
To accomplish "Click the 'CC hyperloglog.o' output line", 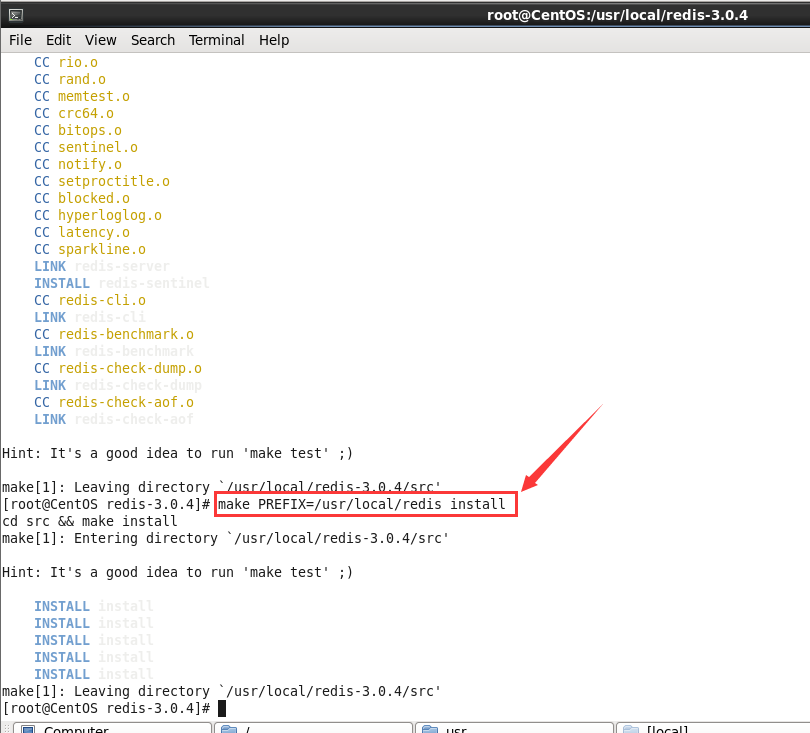I will (x=98, y=215).
